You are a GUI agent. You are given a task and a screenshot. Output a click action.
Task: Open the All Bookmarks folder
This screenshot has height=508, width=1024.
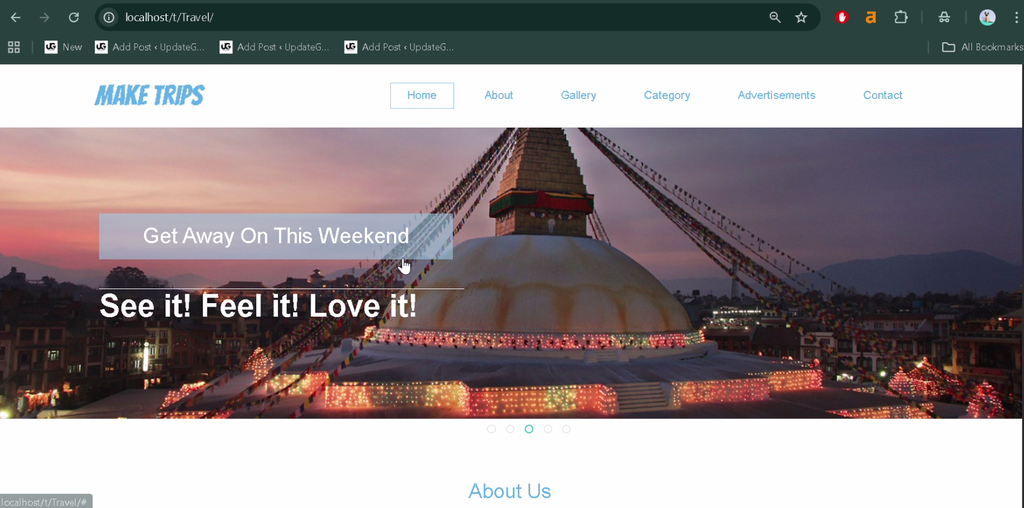(982, 47)
